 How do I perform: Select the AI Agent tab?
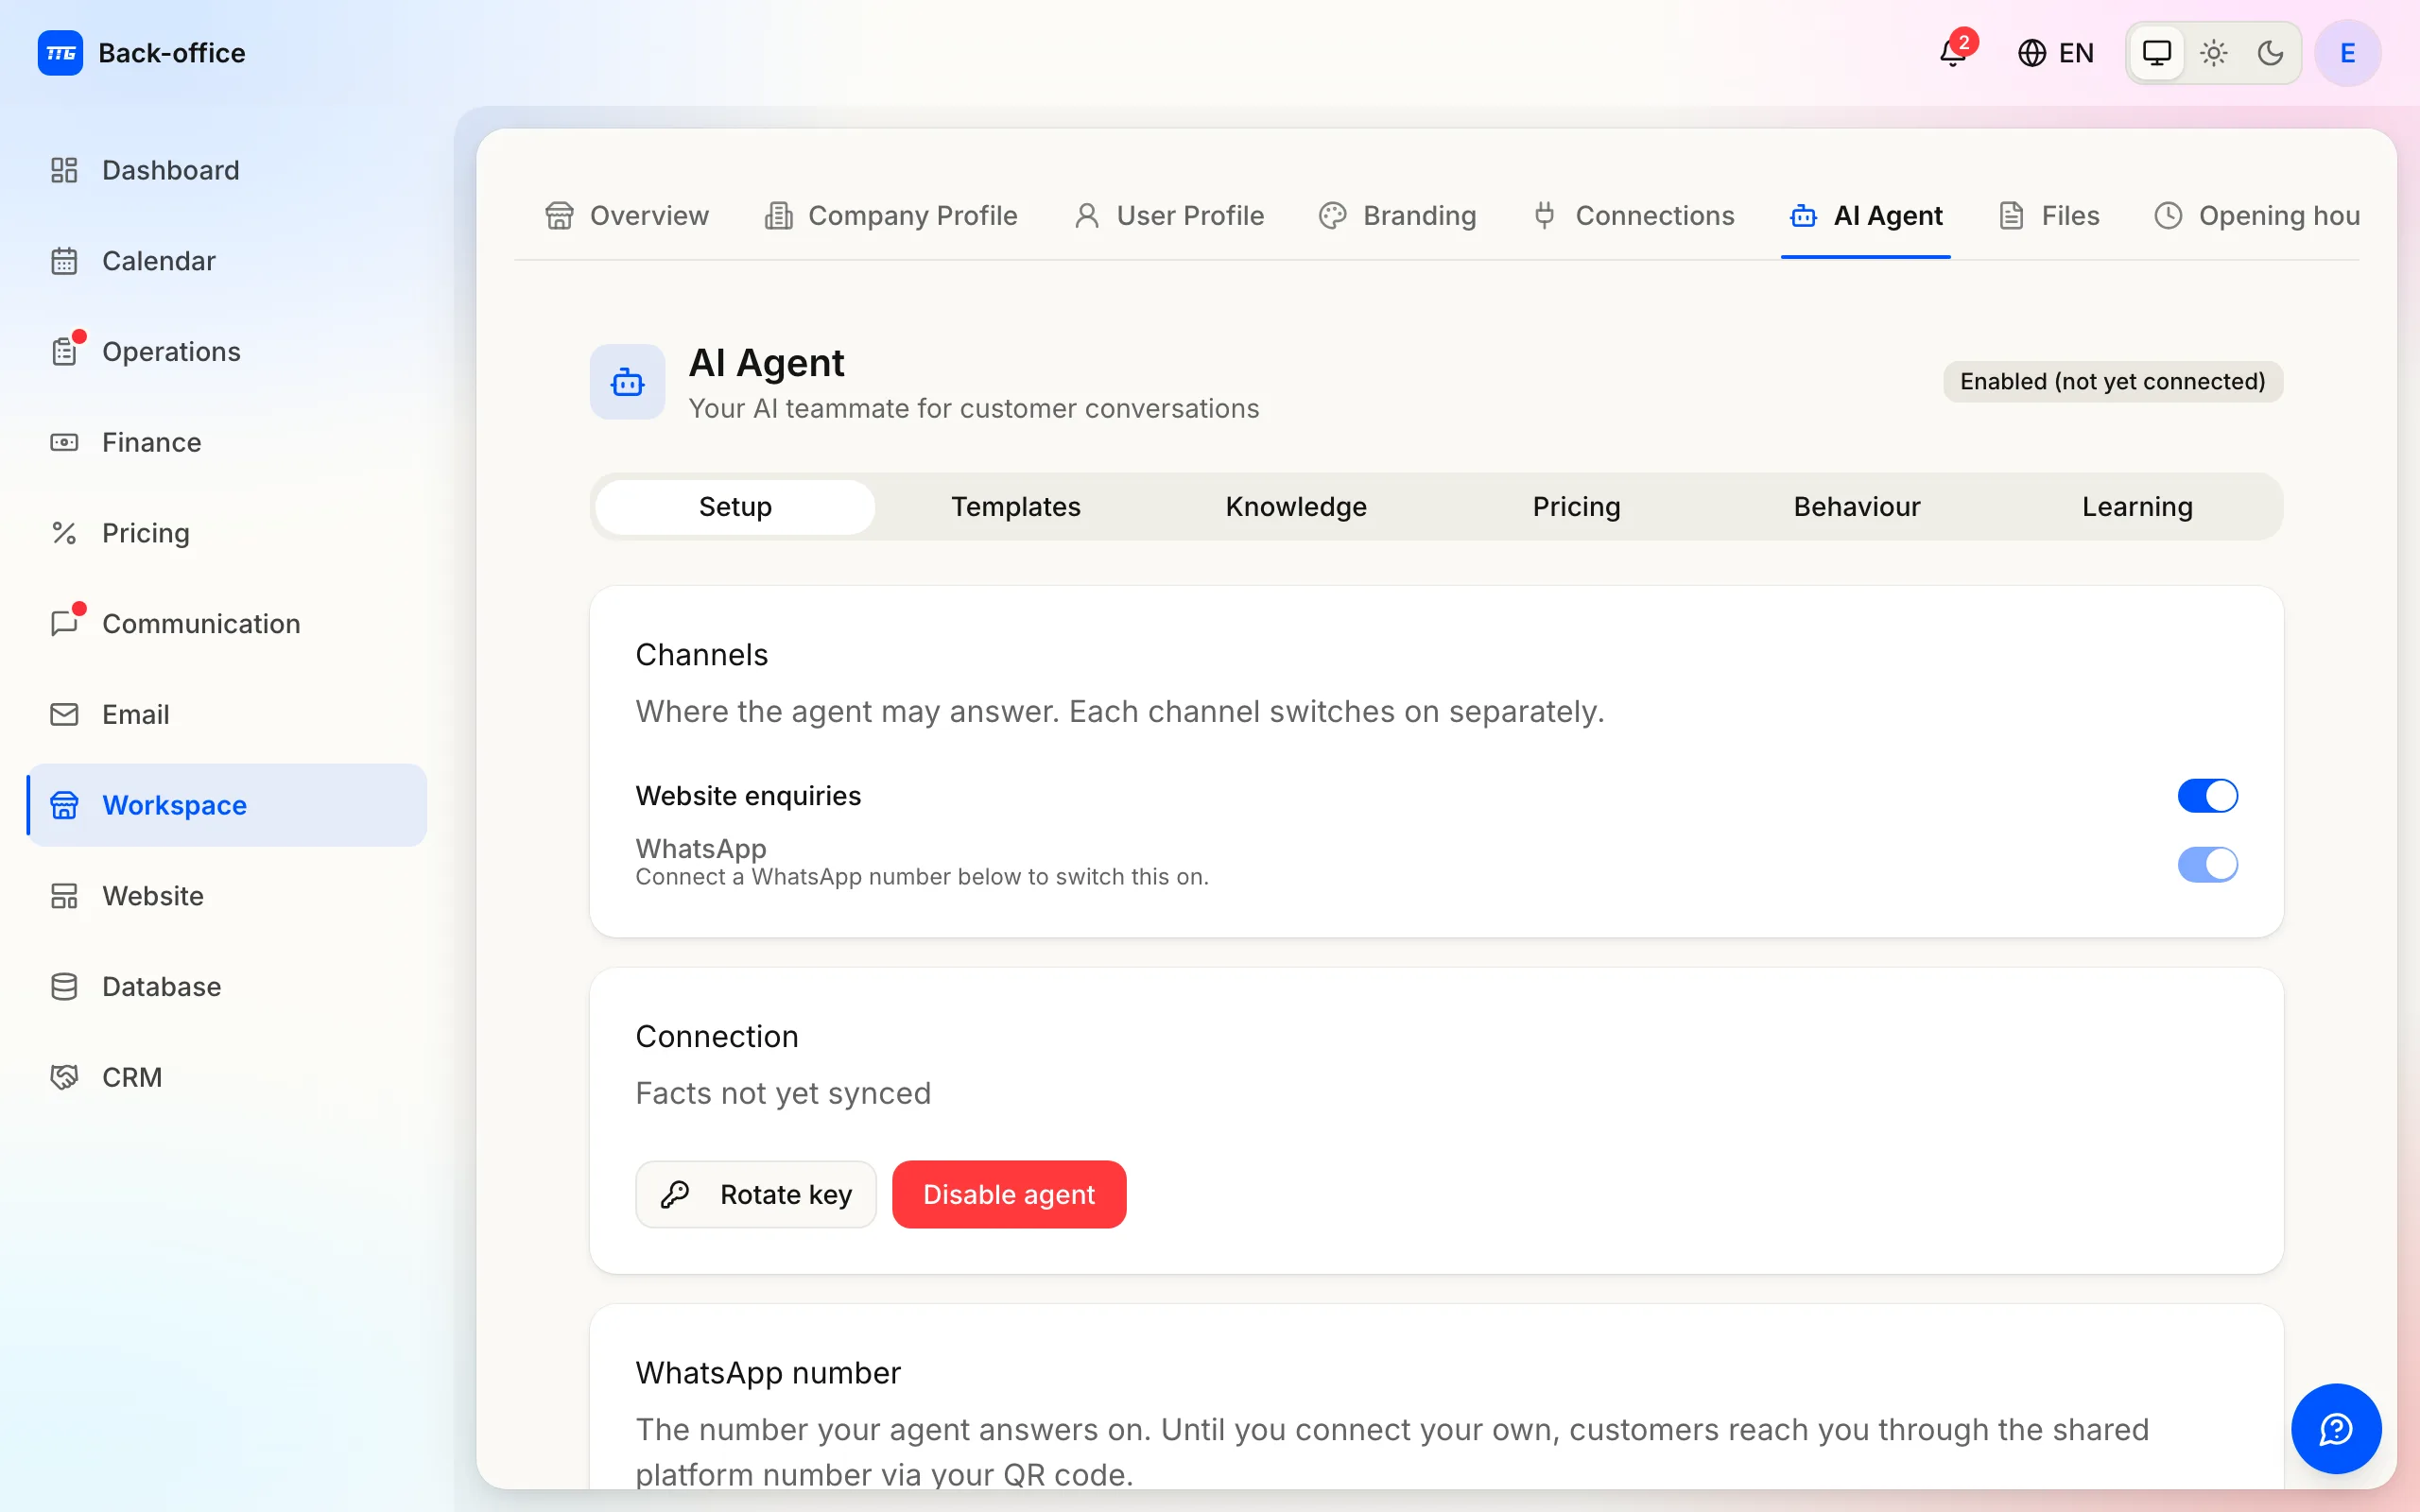(x=1866, y=216)
